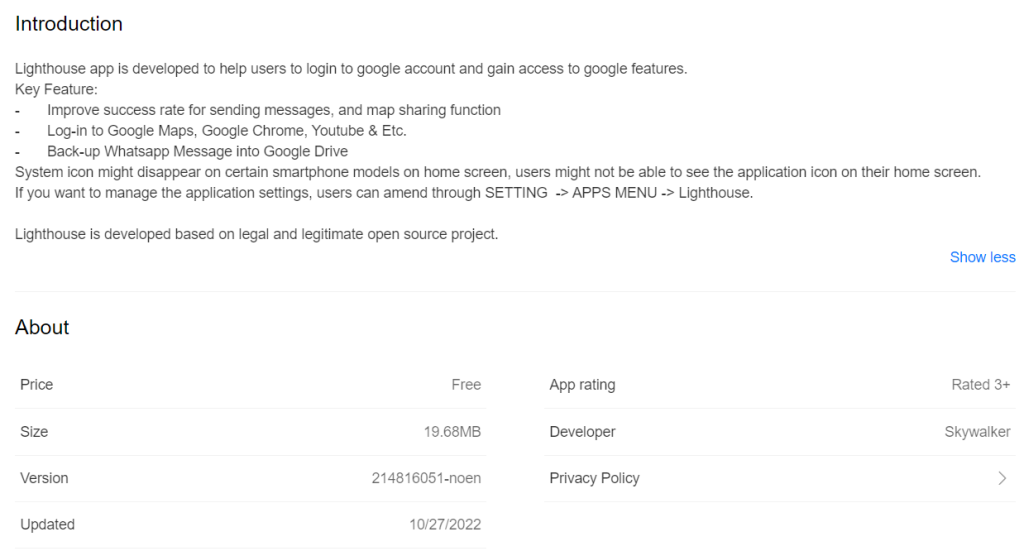
Task: Select the 19.68MB size value
Action: 452,432
